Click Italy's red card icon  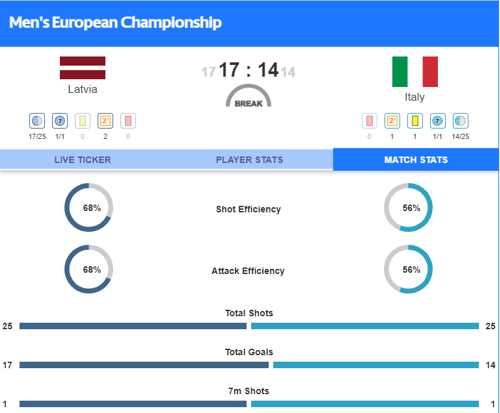pyautogui.click(x=369, y=121)
